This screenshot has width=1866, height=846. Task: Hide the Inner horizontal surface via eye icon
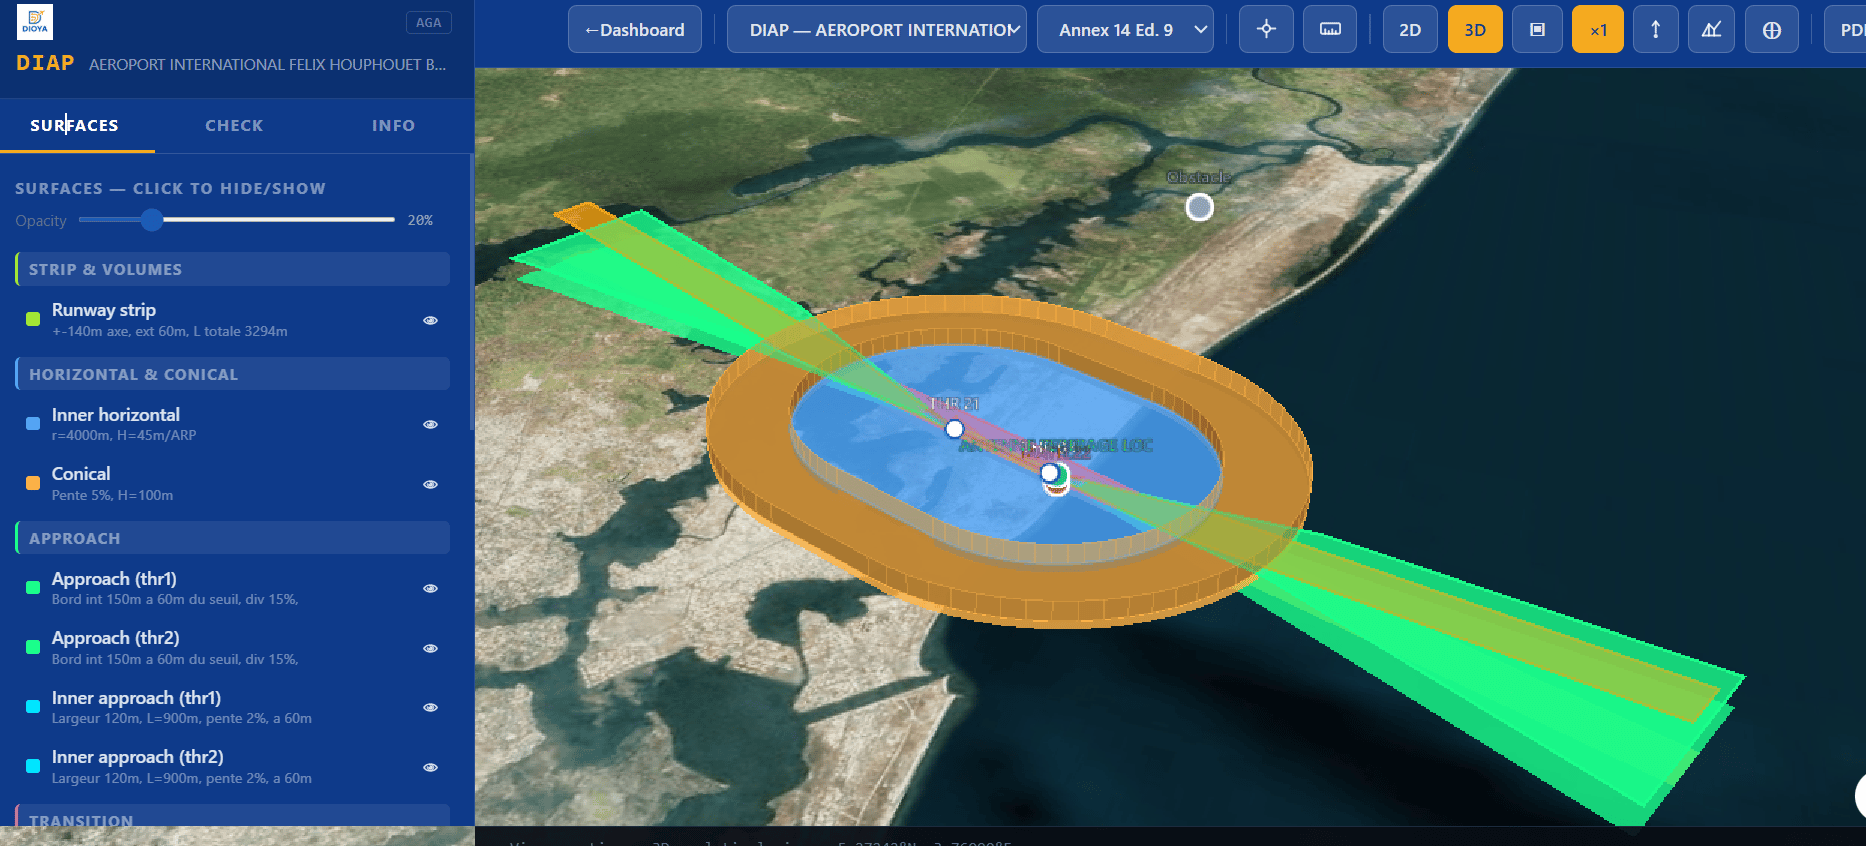coord(430,424)
